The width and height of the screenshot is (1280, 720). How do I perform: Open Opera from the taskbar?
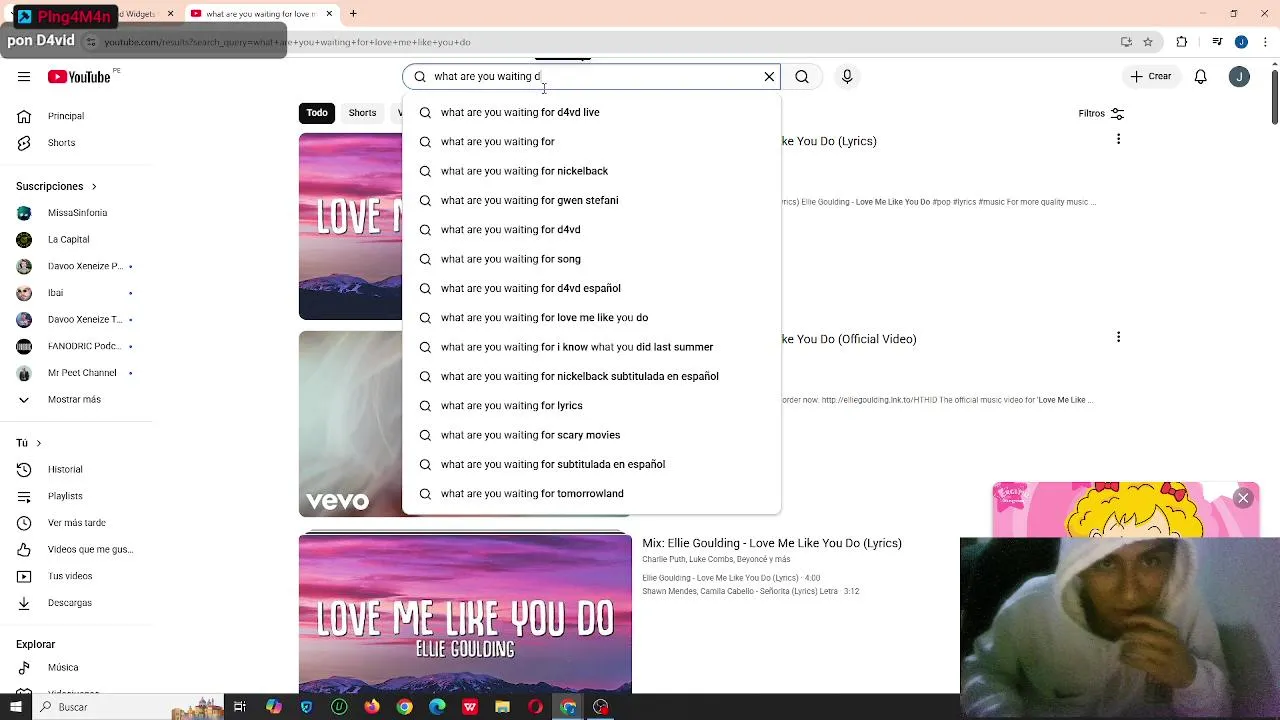click(535, 707)
